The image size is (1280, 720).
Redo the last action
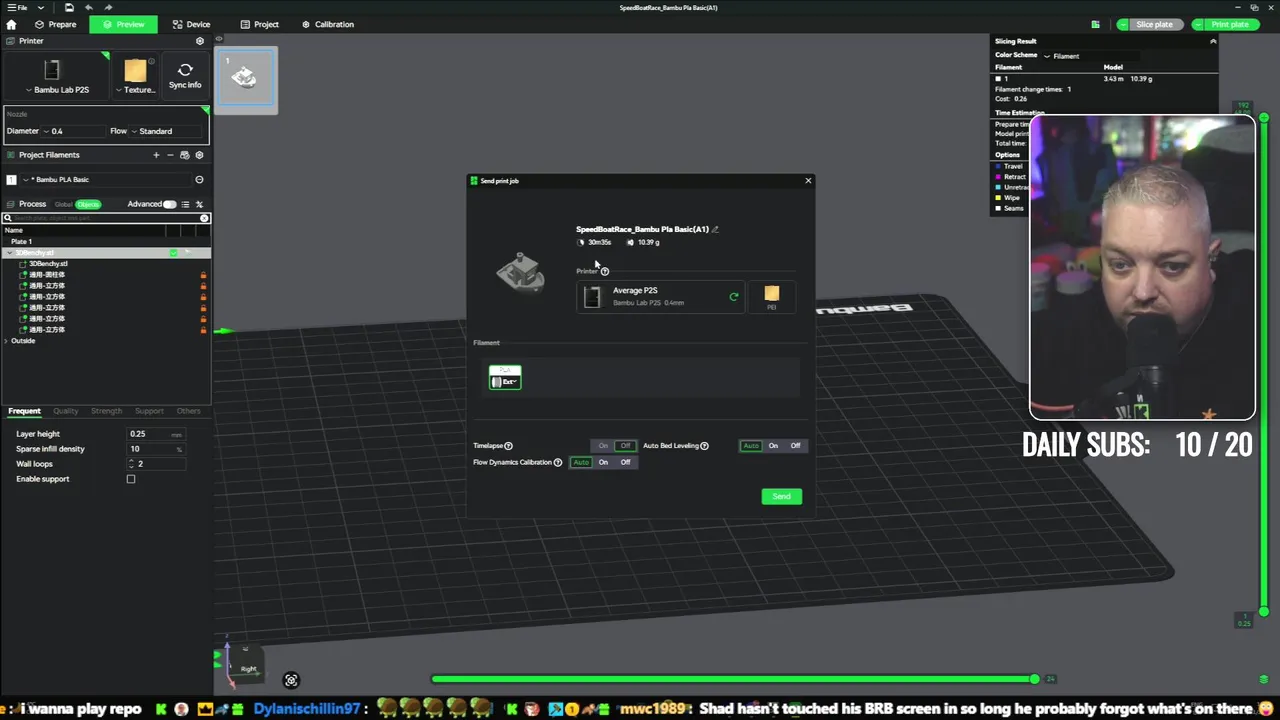pyautogui.click(x=108, y=7)
